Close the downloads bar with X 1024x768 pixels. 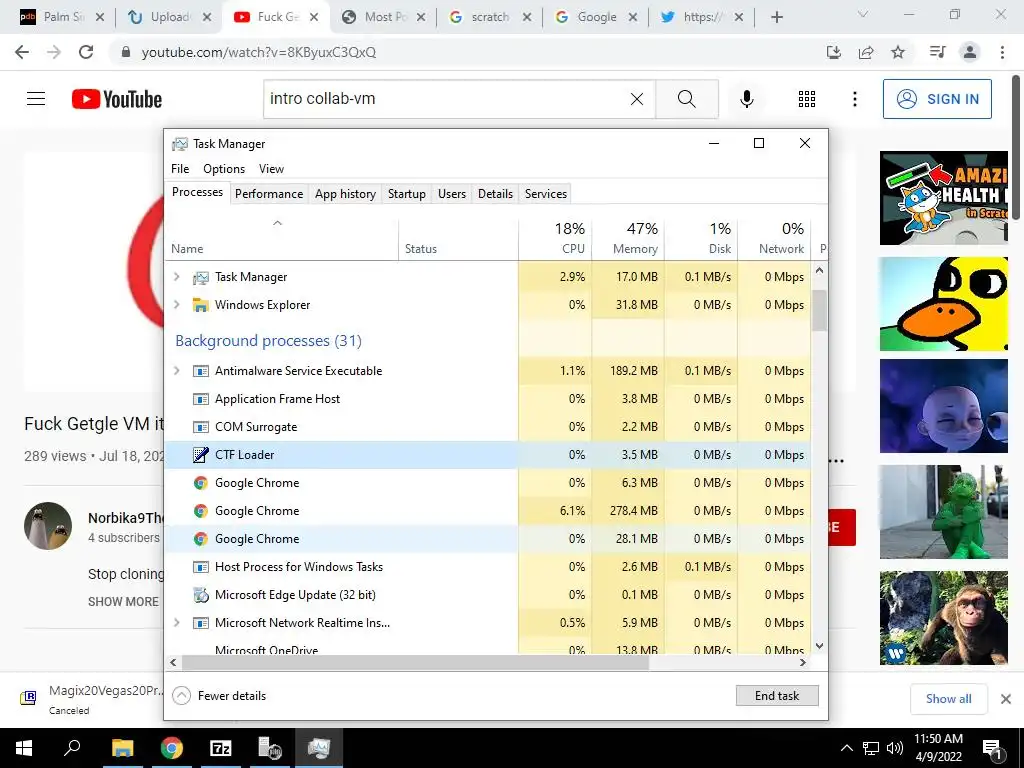(1006, 699)
